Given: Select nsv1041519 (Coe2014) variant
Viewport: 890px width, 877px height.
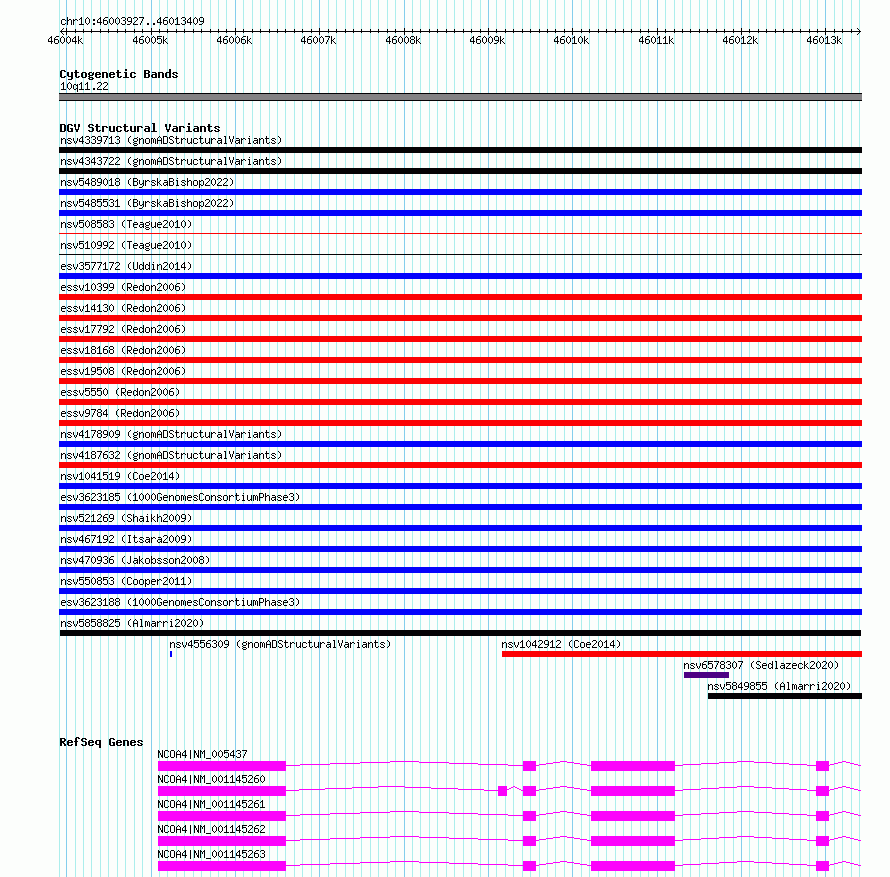Looking at the screenshot, I should [x=120, y=476].
